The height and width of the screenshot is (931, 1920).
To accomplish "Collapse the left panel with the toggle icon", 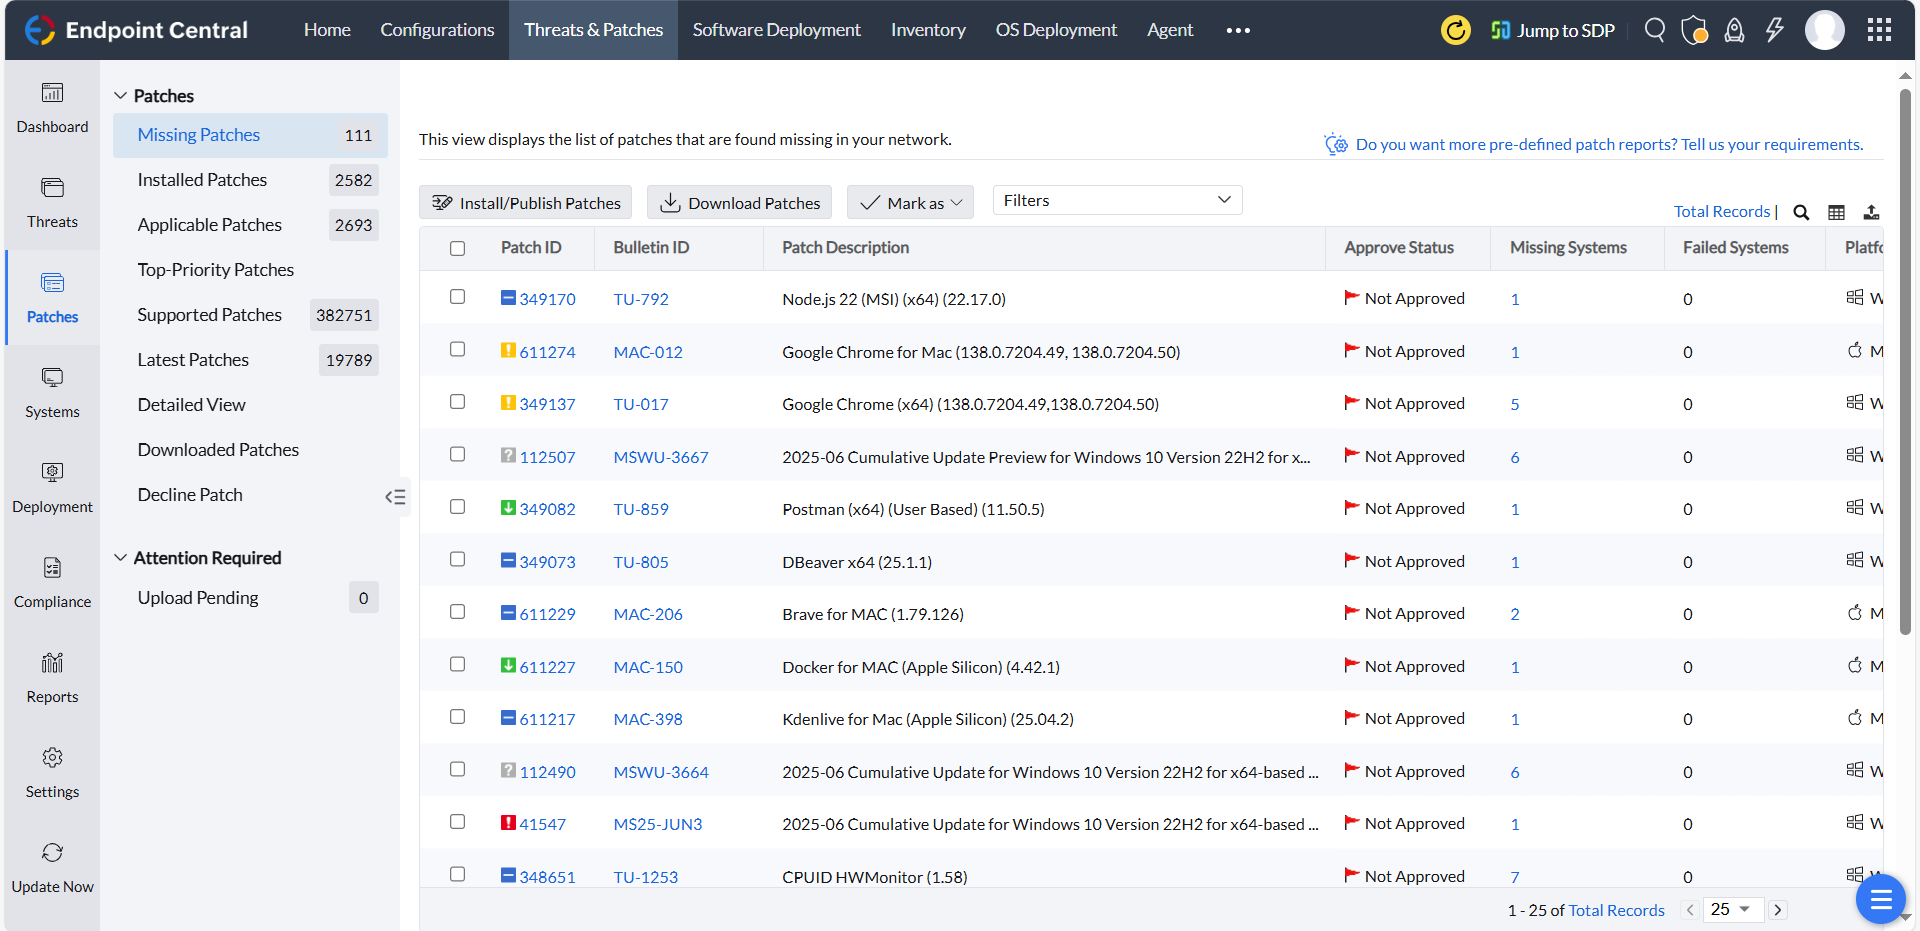I will (395, 497).
